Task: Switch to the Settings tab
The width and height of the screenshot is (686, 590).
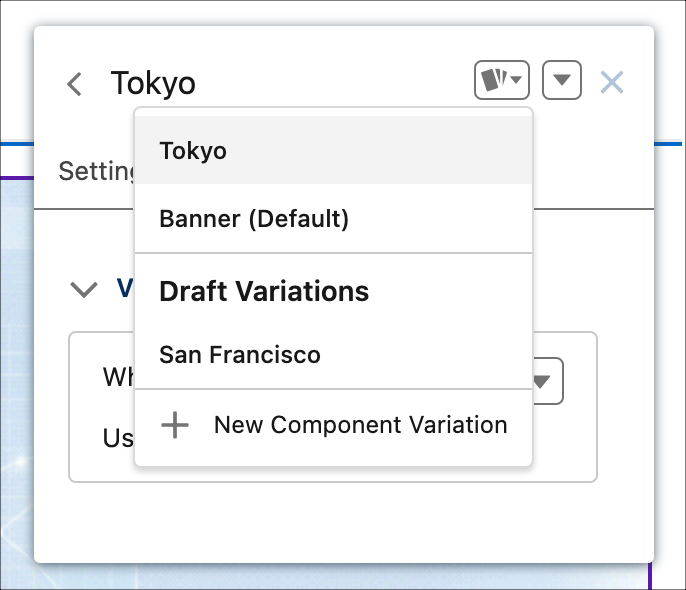Action: 96,171
